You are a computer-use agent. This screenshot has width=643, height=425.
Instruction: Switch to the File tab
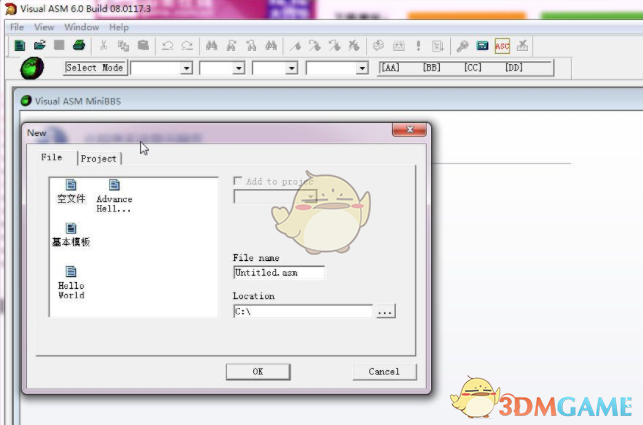(52, 157)
